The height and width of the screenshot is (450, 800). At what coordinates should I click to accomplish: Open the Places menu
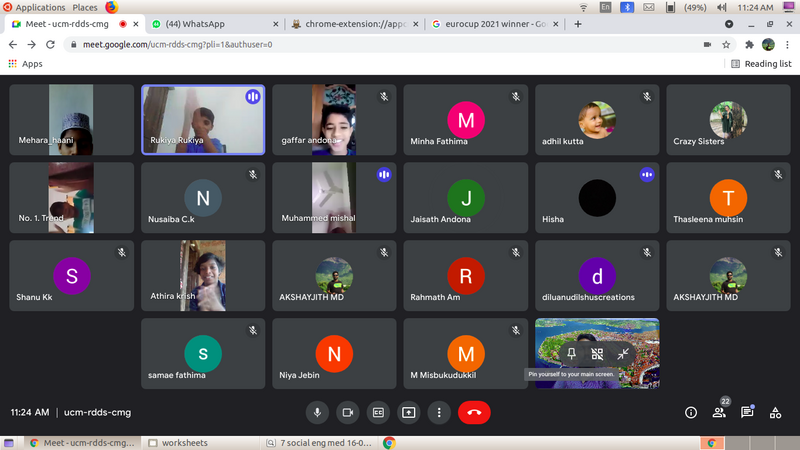85,7
